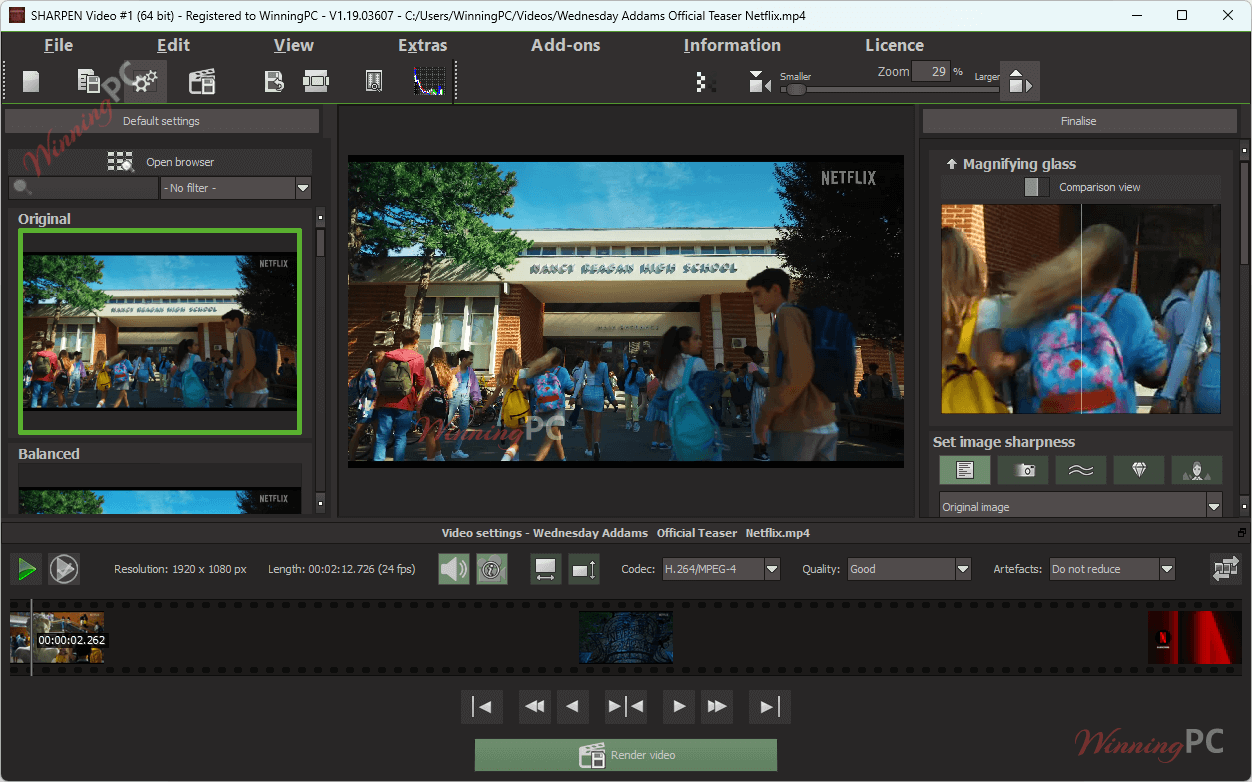Click the clapperboard save video toolbar icon
The width and height of the screenshot is (1252, 782).
tap(202, 81)
